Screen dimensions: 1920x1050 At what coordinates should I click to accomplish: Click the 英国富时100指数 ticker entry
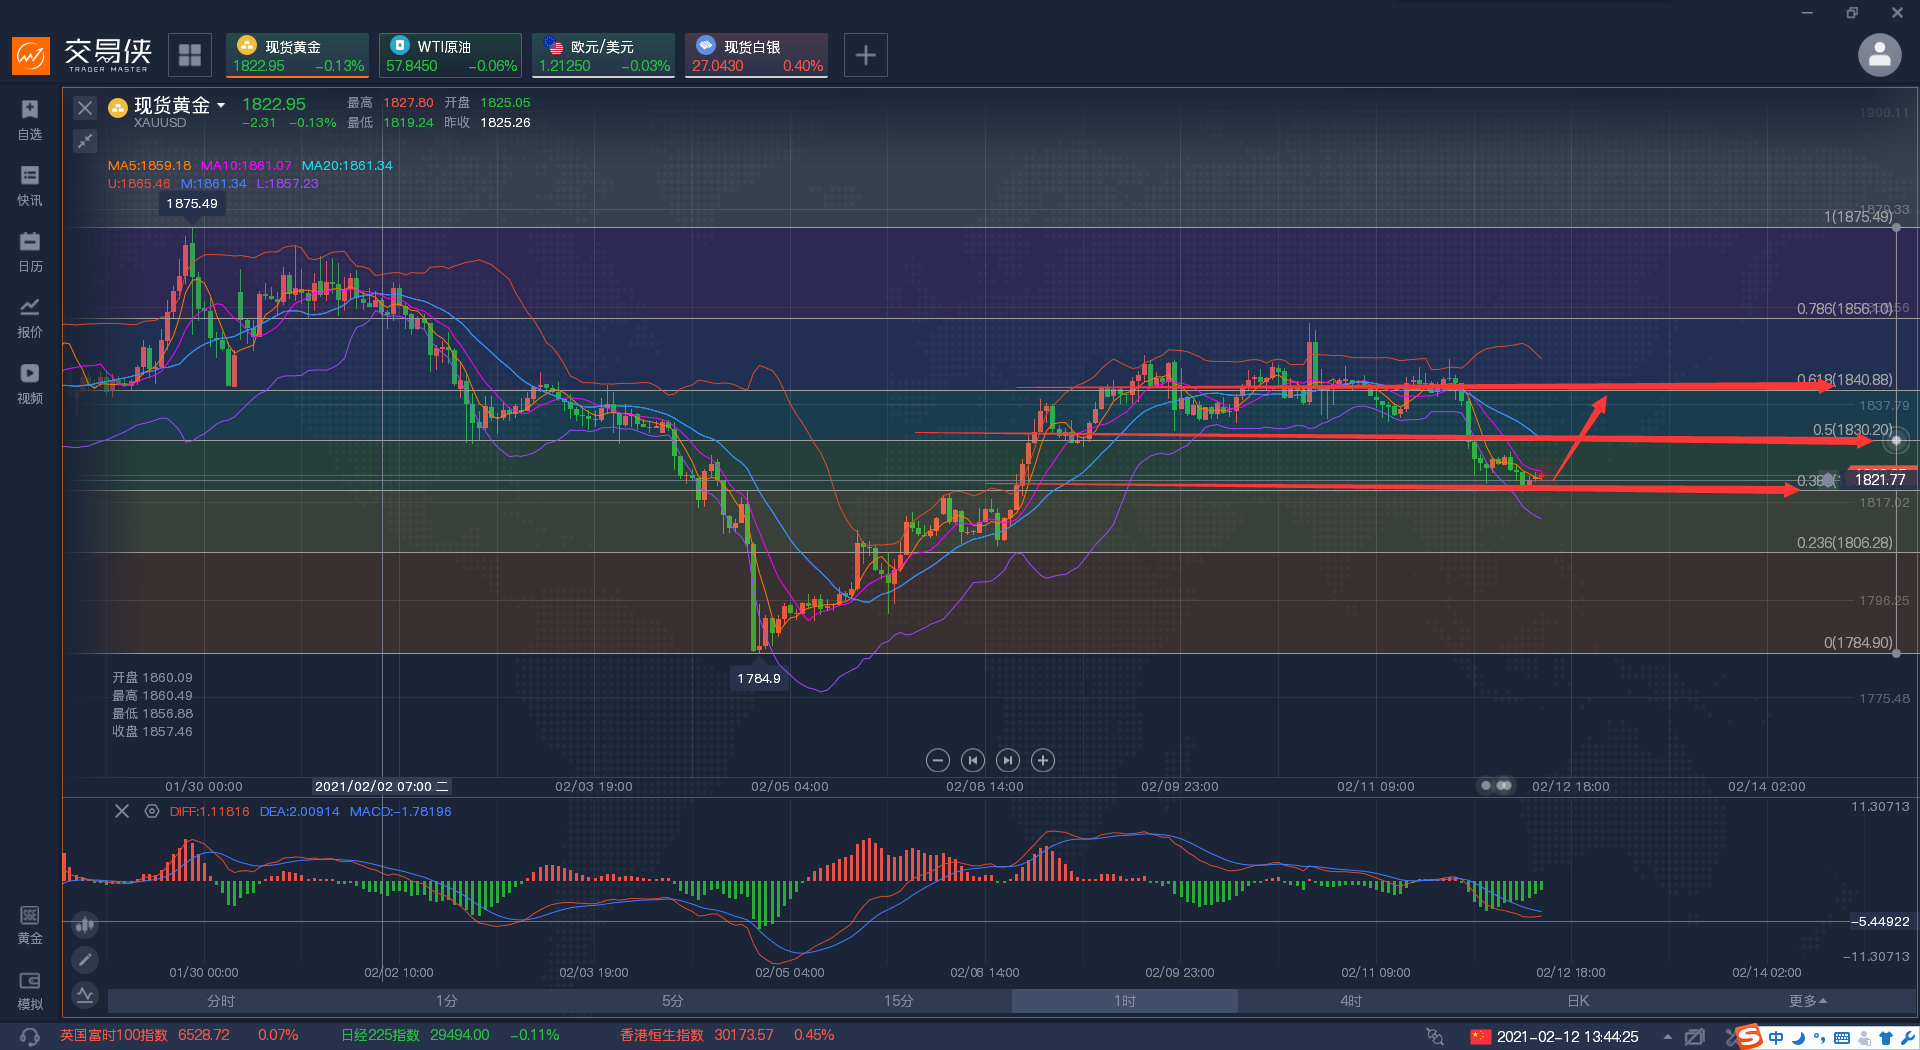[x=178, y=1035]
